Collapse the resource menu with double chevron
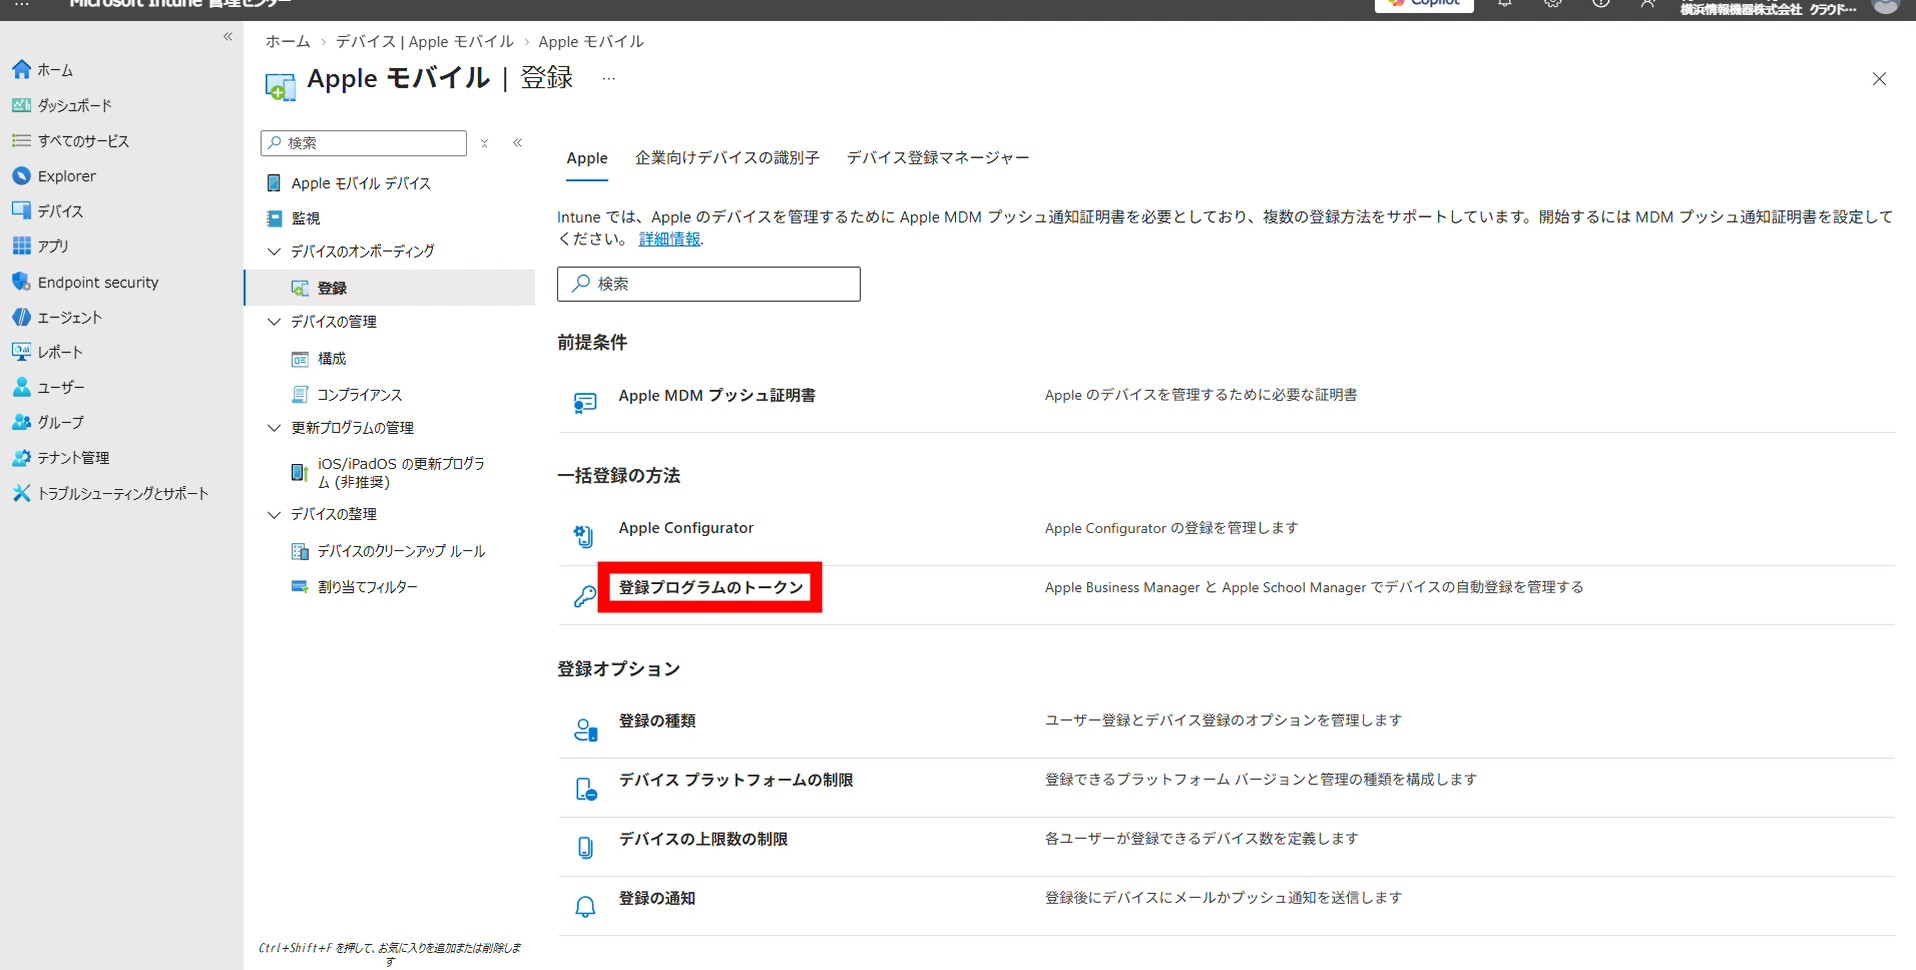Screen dimensions: 1916x970 [518, 143]
